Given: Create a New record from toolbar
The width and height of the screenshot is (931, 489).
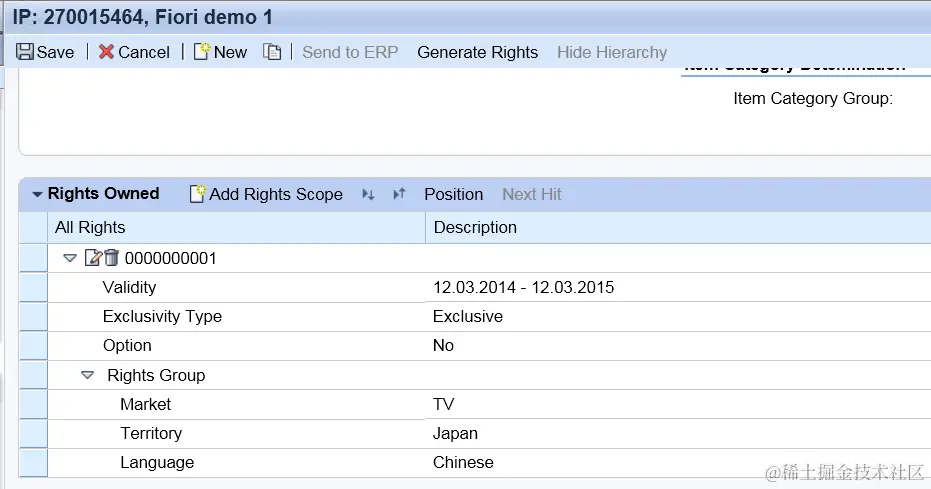Looking at the screenshot, I should [x=220, y=52].
